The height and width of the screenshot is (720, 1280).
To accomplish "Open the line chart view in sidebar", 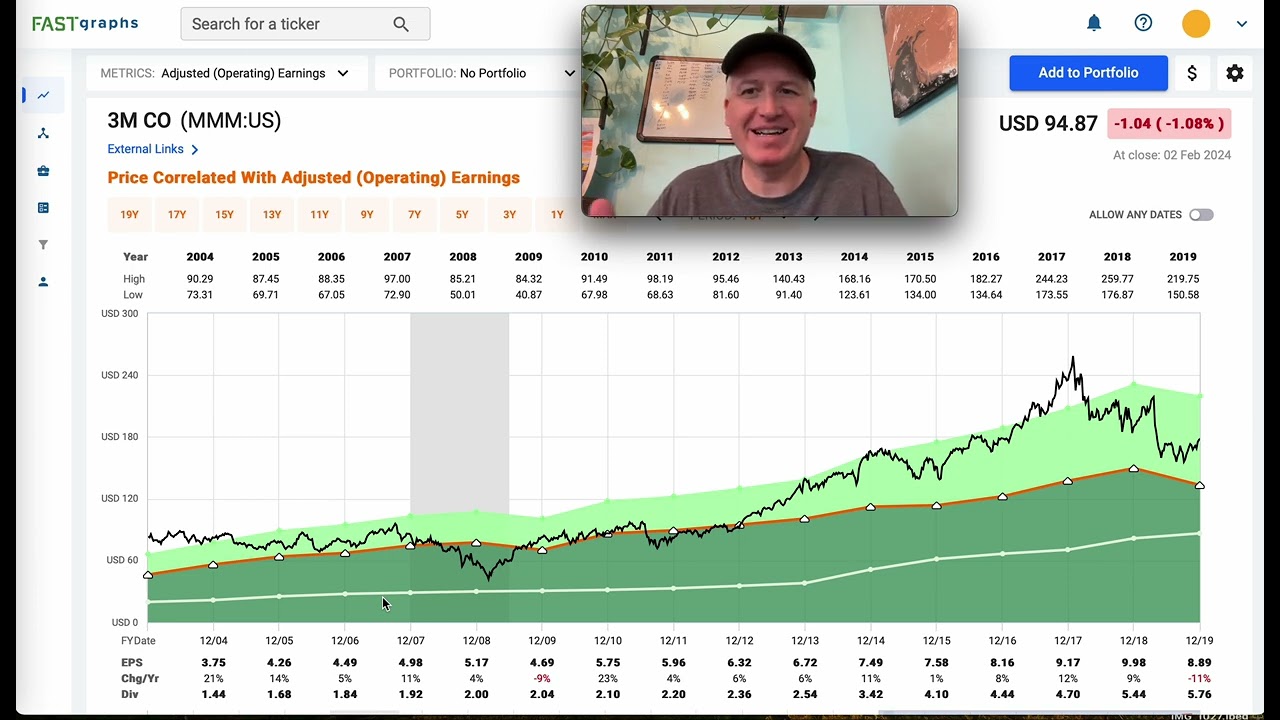I will coord(43,96).
